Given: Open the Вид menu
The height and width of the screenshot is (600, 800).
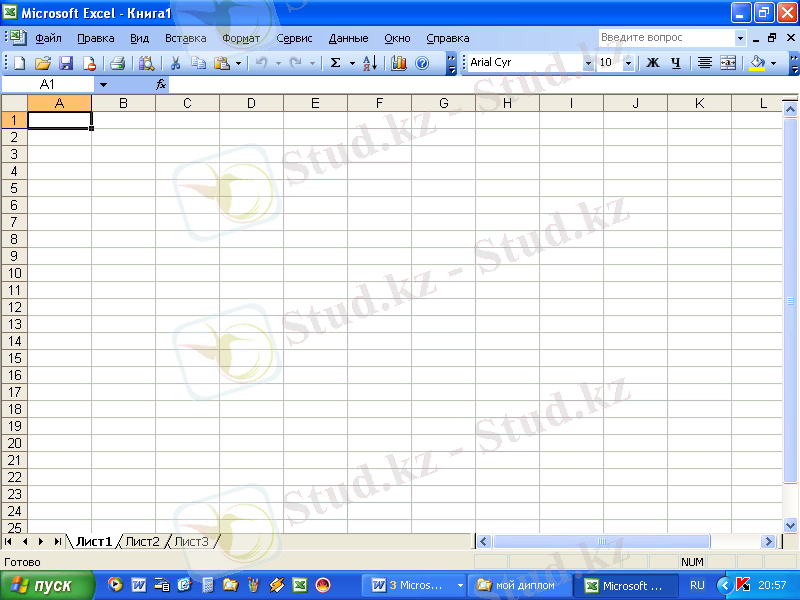Looking at the screenshot, I should point(139,38).
